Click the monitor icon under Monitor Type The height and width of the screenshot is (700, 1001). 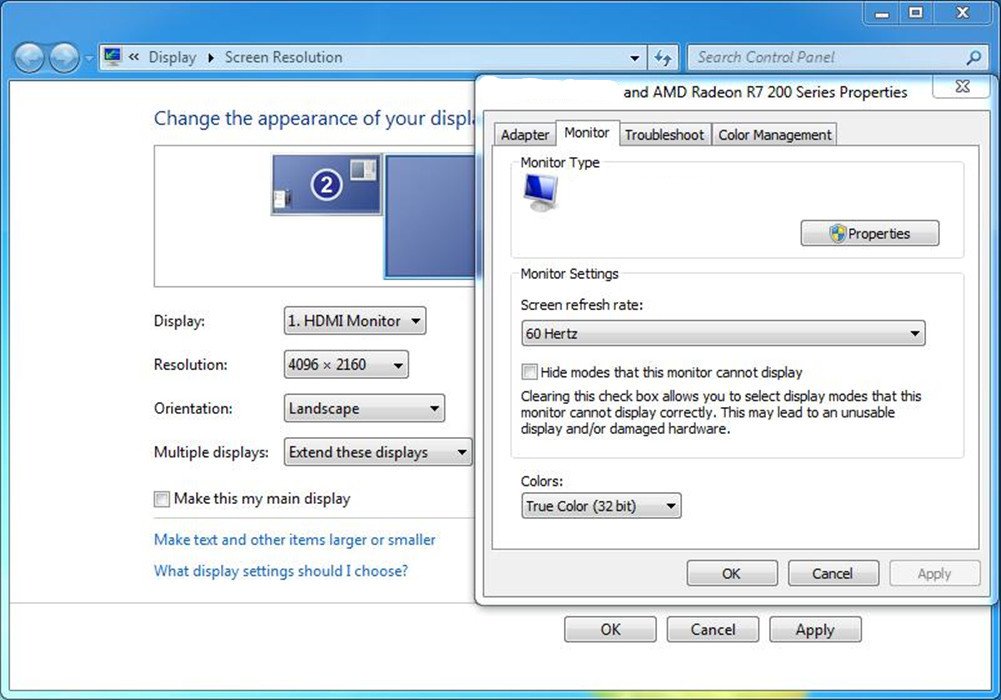540,191
